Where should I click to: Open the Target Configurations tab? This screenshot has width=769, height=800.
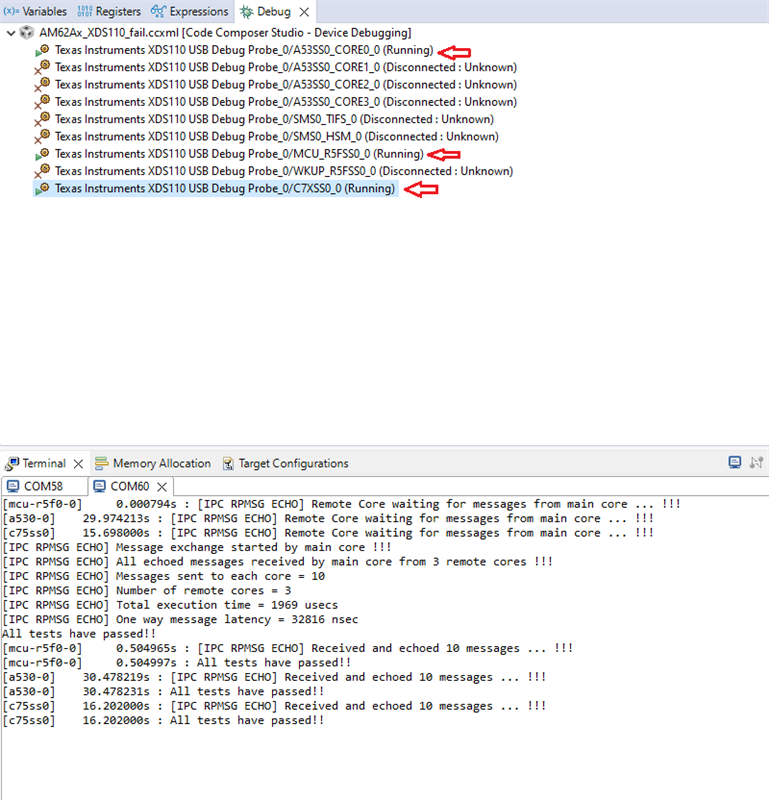coord(286,463)
